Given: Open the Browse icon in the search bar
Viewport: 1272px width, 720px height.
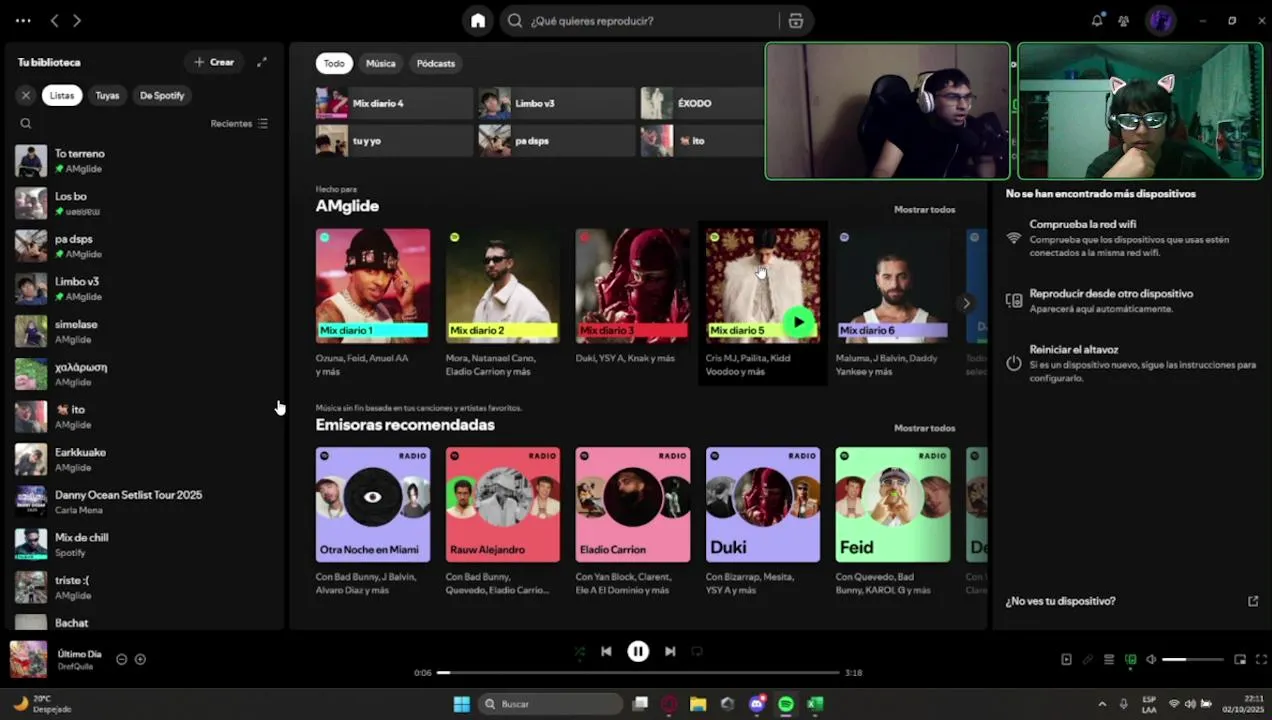Looking at the screenshot, I should (795, 20).
